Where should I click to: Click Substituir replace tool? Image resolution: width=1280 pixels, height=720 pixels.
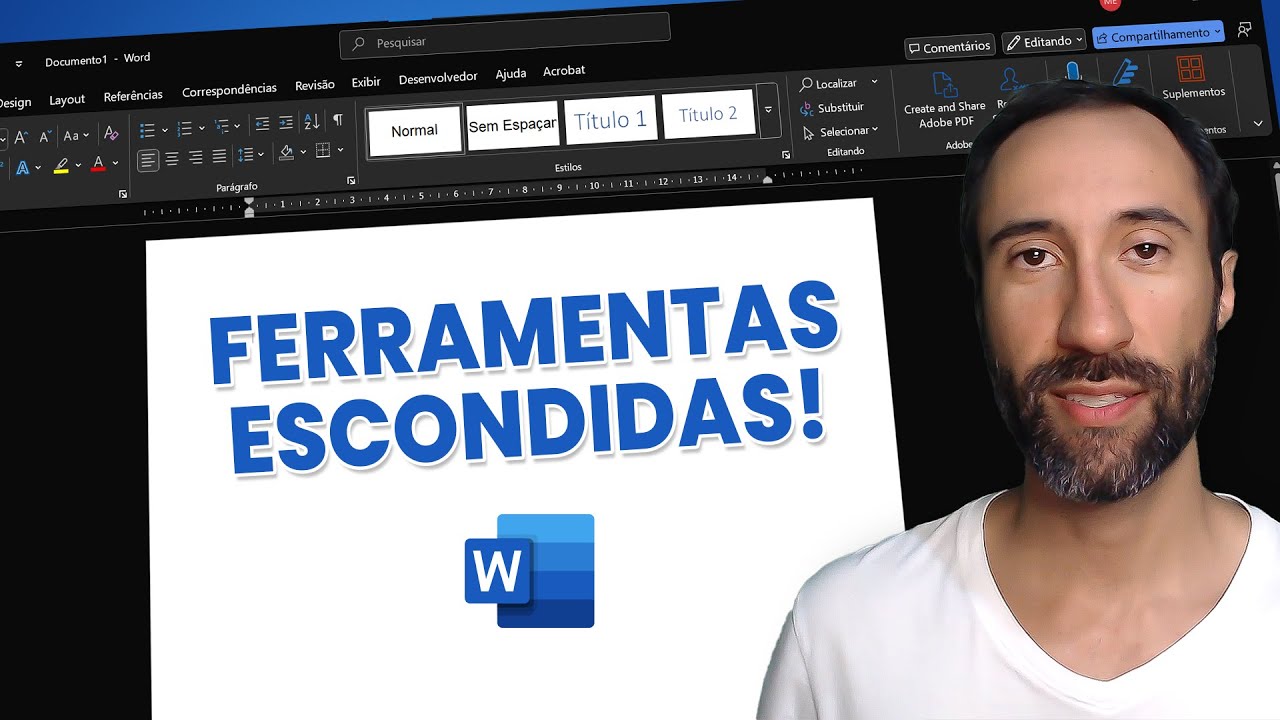[x=832, y=108]
